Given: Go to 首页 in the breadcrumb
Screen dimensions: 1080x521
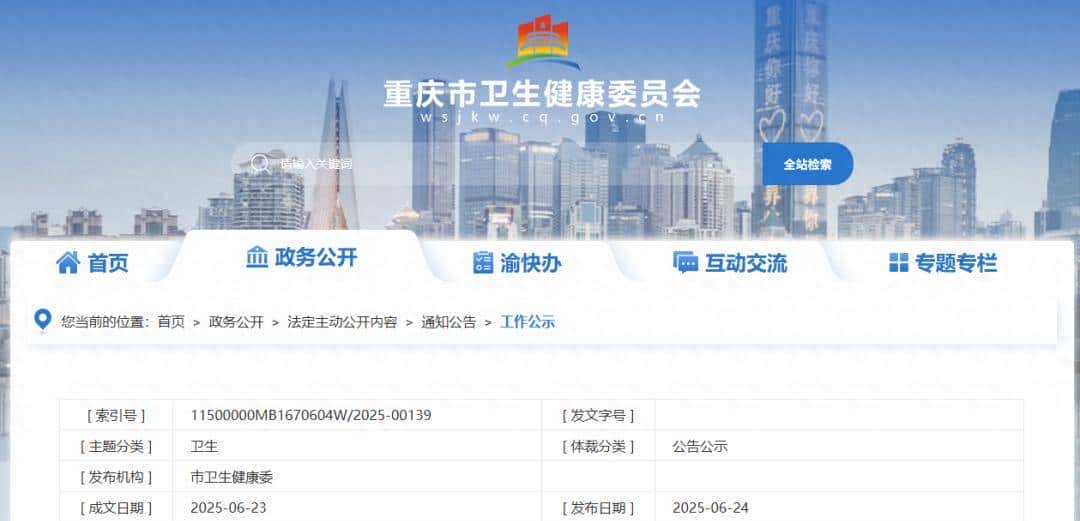Looking at the screenshot, I should click(x=171, y=322).
